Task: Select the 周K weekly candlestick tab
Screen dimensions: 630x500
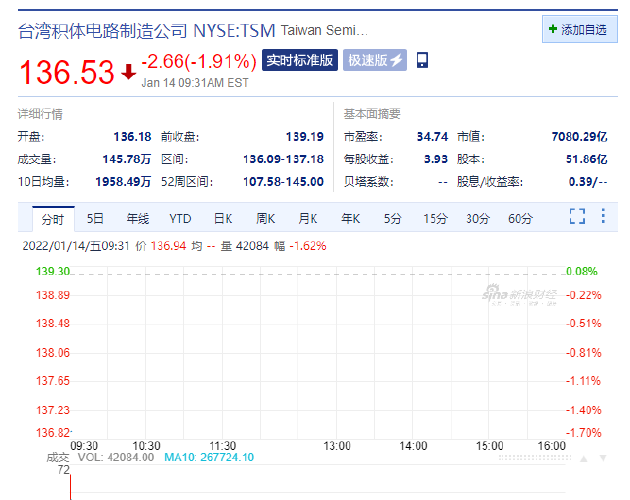Action: coord(265,219)
